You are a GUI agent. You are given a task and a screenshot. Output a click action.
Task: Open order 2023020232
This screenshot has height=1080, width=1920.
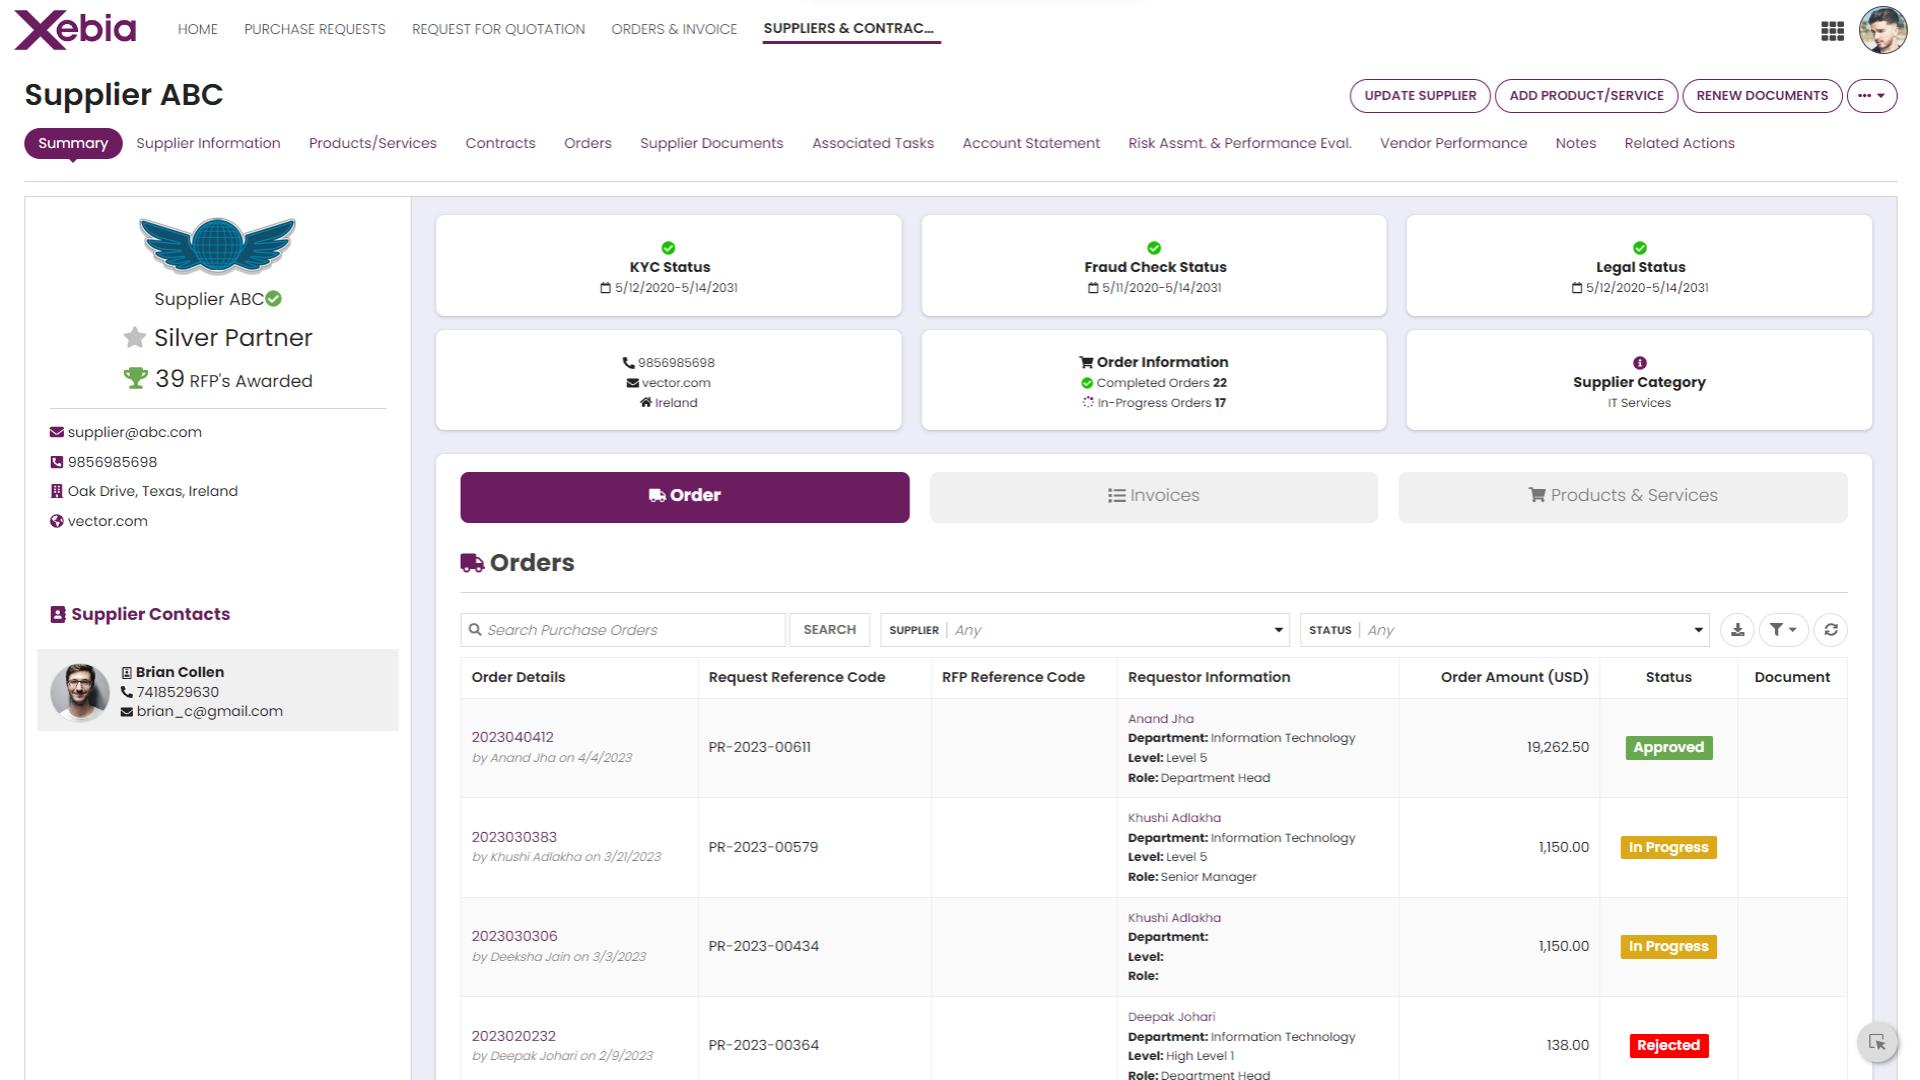(x=513, y=1036)
